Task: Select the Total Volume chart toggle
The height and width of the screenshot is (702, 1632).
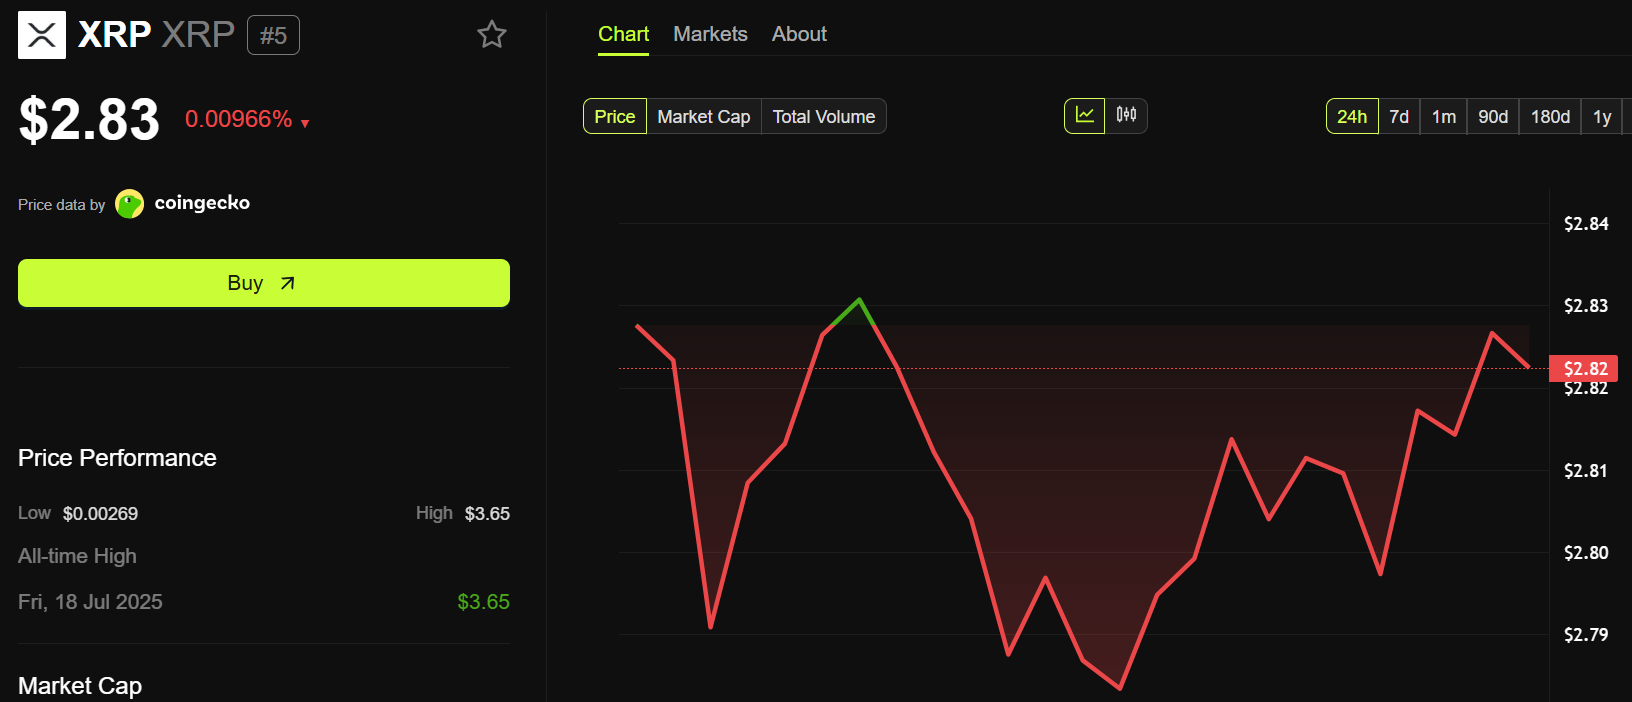Action: (x=824, y=116)
